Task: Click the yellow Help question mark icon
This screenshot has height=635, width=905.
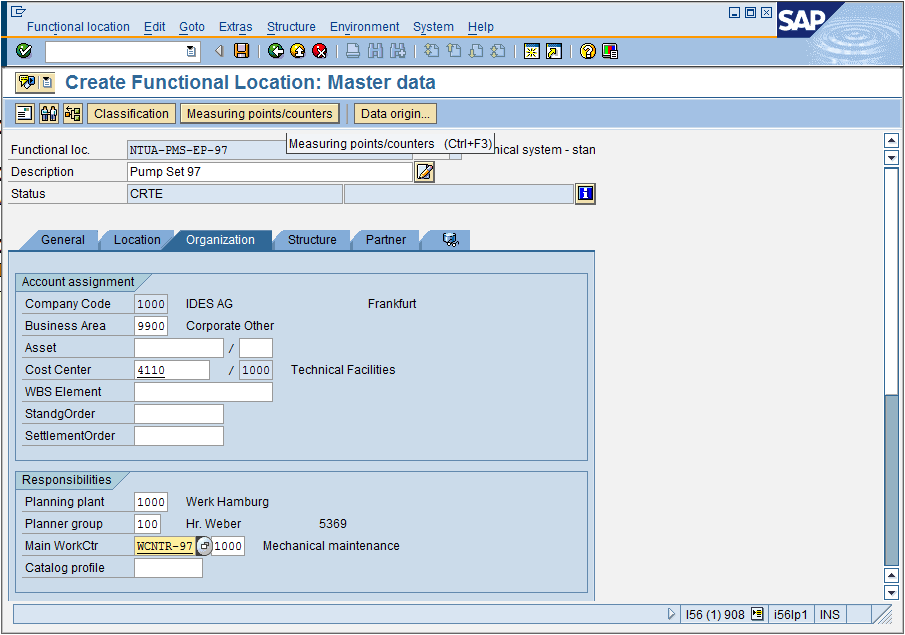Action: (x=588, y=51)
